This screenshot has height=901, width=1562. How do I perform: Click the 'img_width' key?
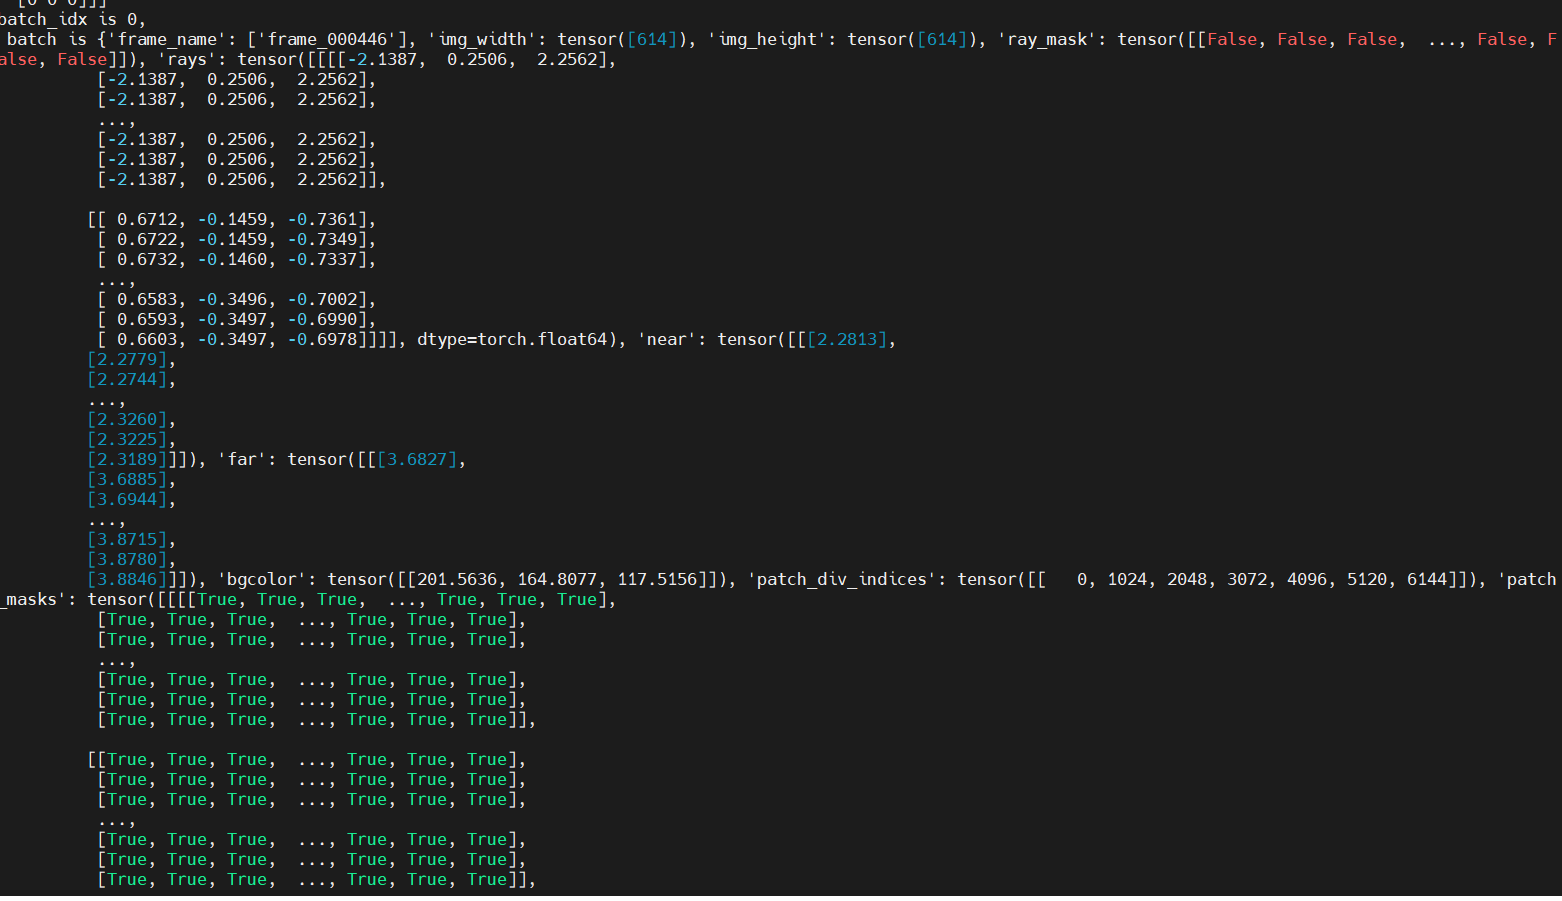click(x=482, y=39)
